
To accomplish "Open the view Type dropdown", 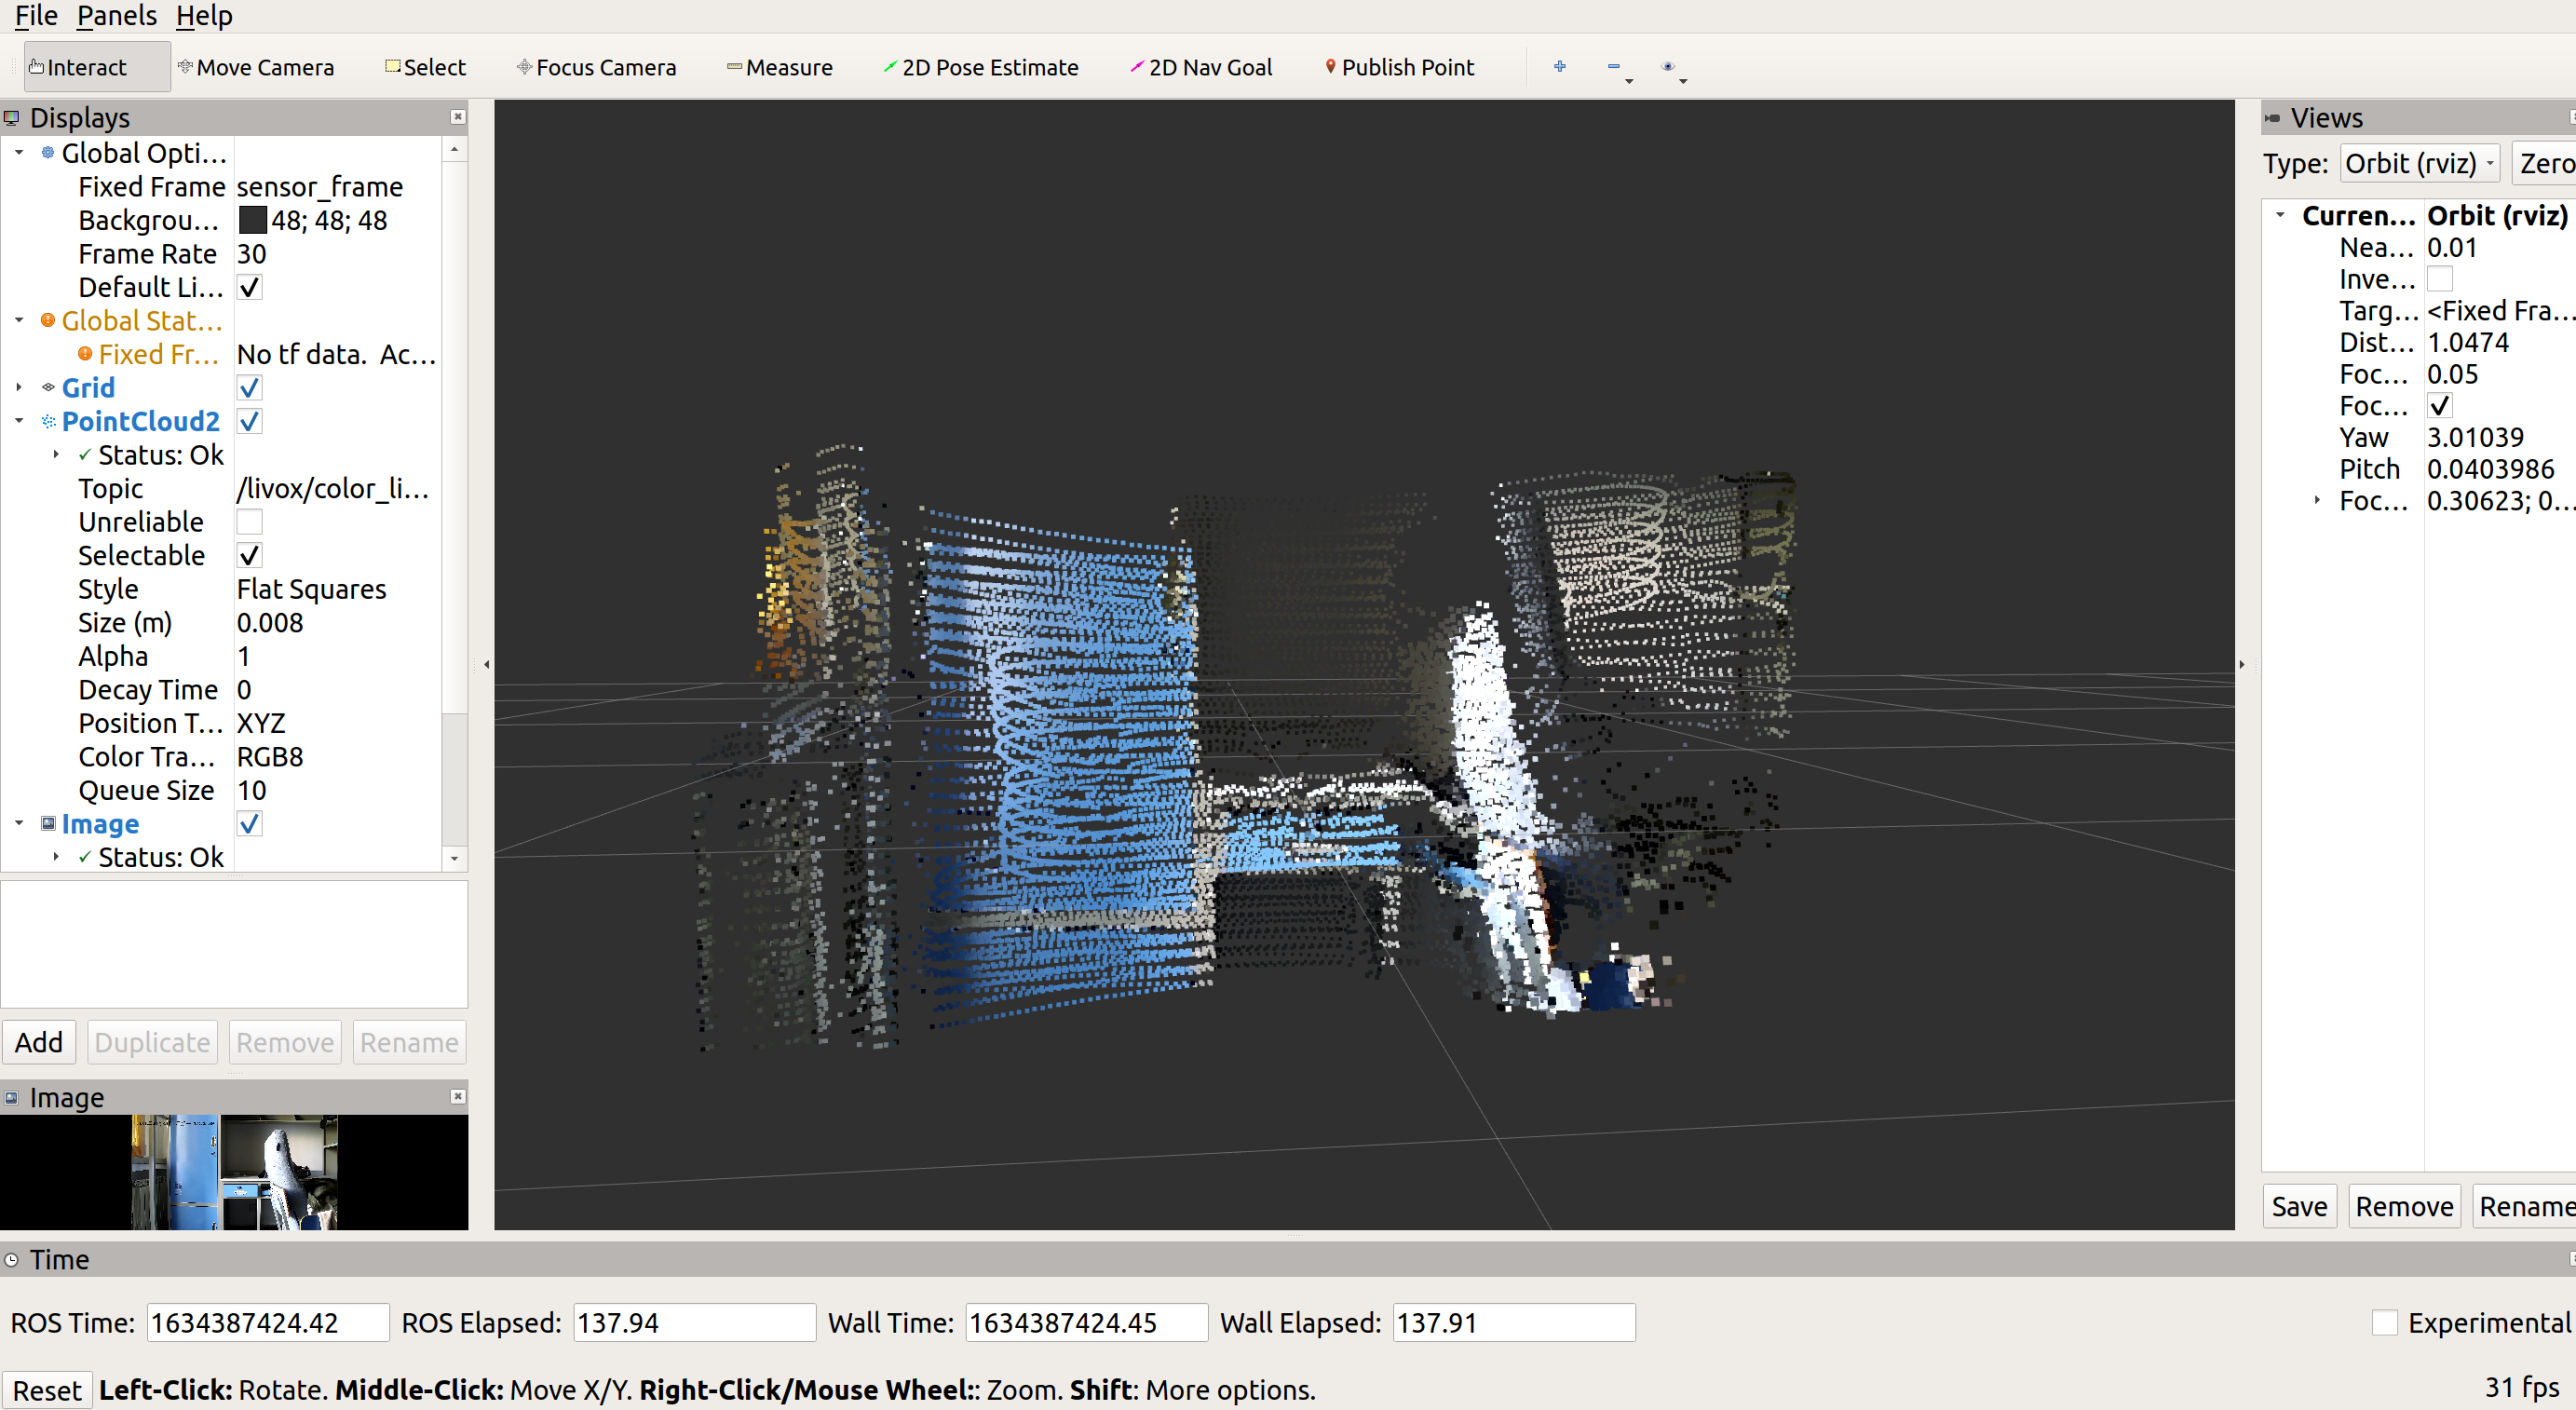I will point(2418,163).
